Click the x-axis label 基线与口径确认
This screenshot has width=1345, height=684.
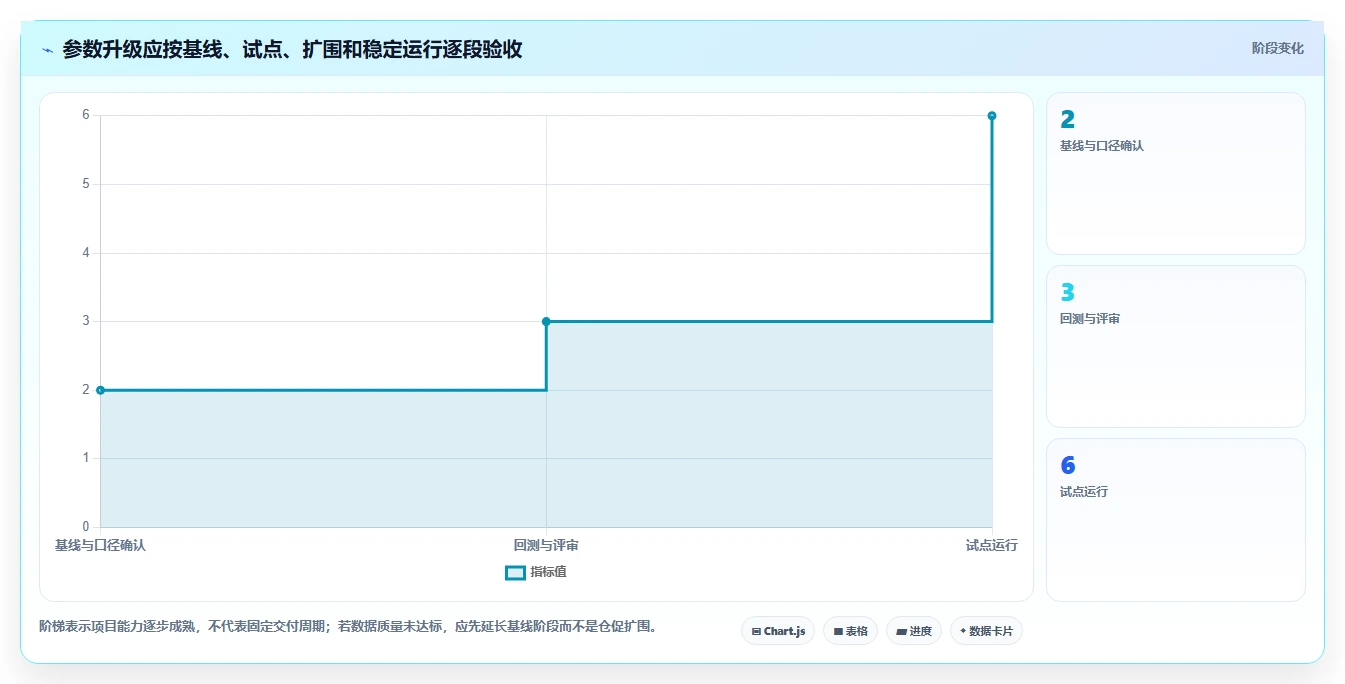(100, 546)
